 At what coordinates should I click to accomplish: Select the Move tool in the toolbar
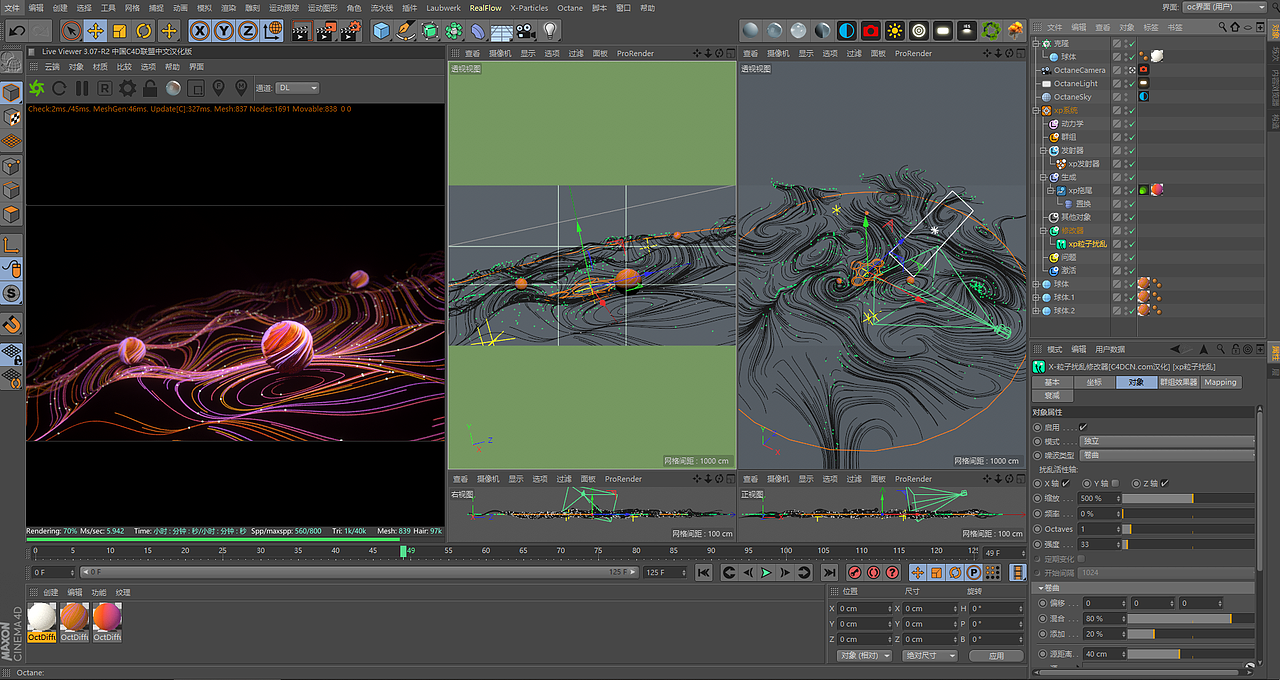point(97,32)
